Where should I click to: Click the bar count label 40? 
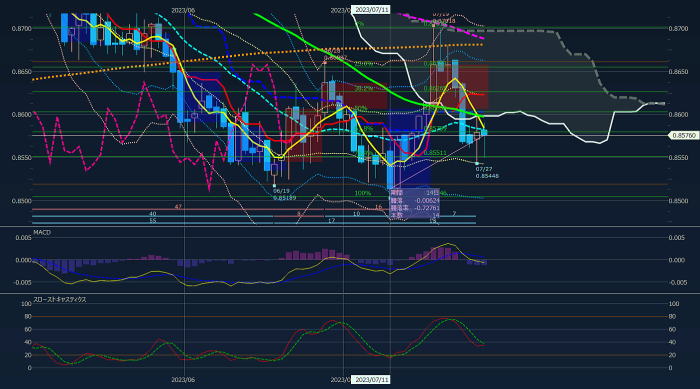153,214
